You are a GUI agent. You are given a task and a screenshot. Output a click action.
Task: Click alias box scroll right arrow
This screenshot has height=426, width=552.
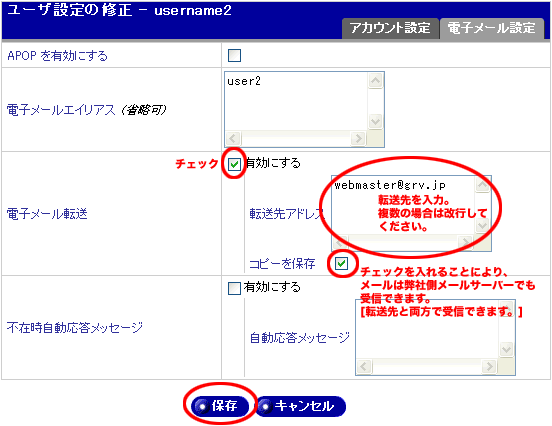358,139
